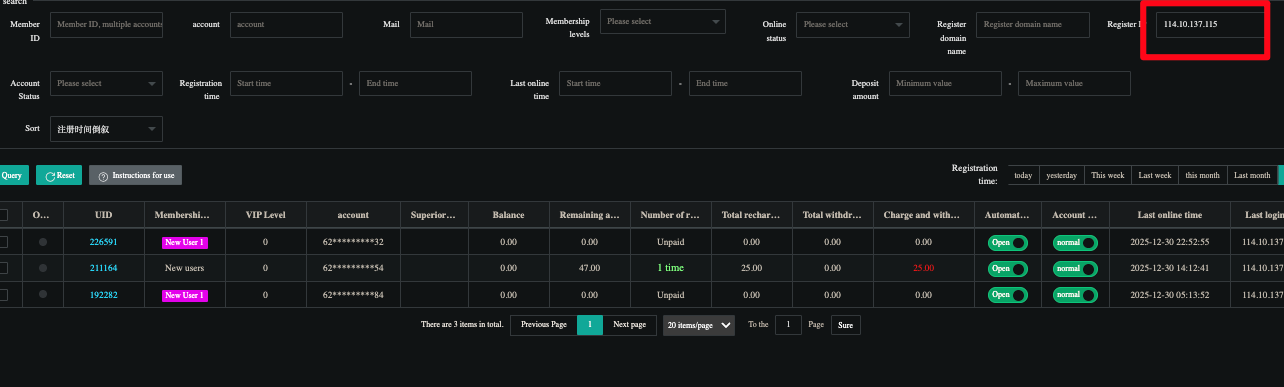Focus the Mail input field
The image size is (1284, 387).
(x=466, y=24)
